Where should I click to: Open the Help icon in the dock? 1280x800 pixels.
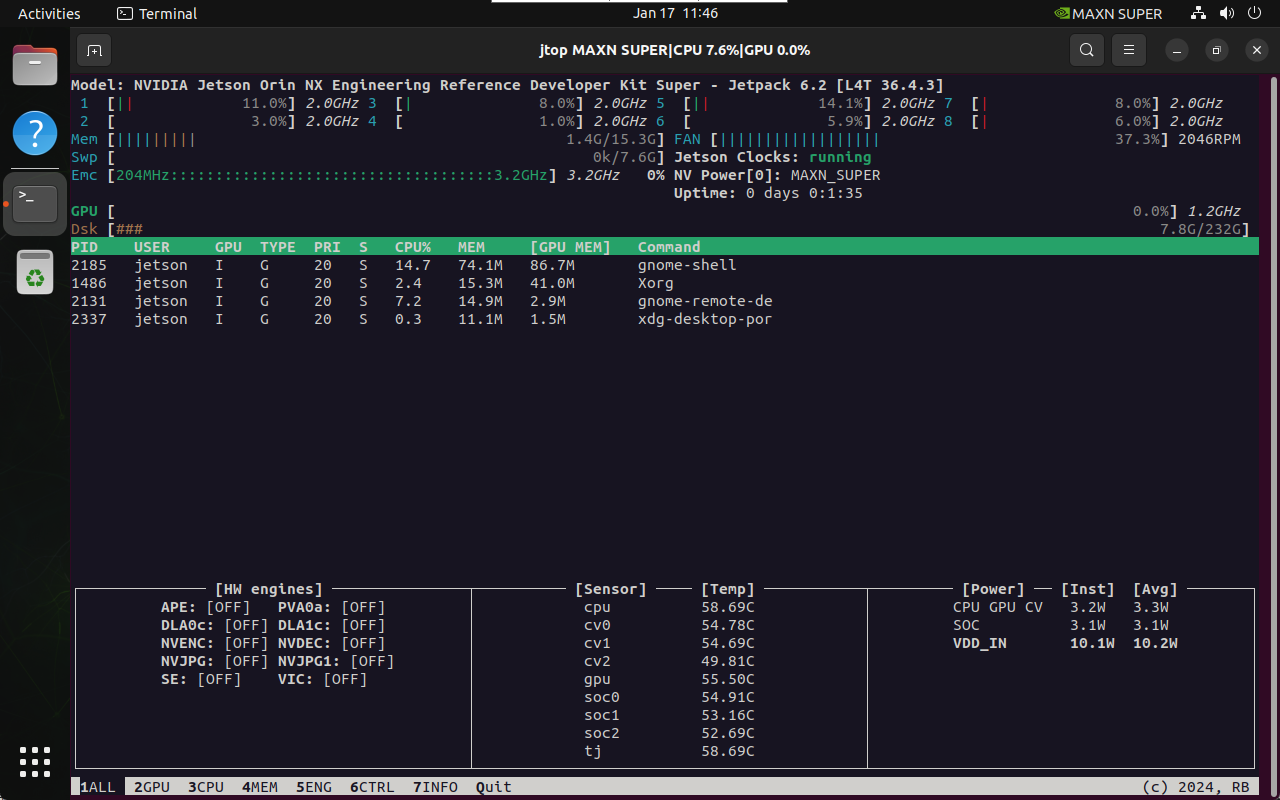[35, 133]
